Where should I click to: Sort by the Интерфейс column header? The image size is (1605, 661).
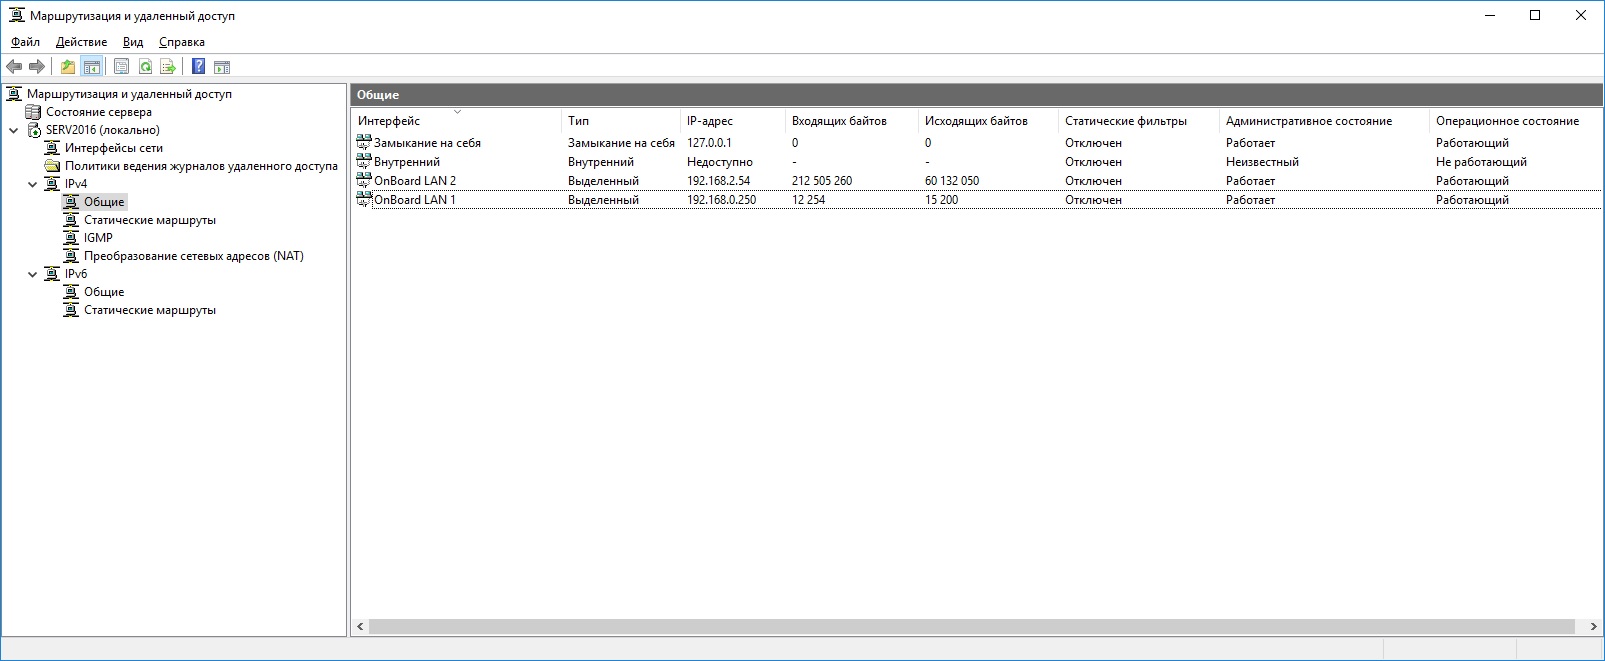point(456,121)
